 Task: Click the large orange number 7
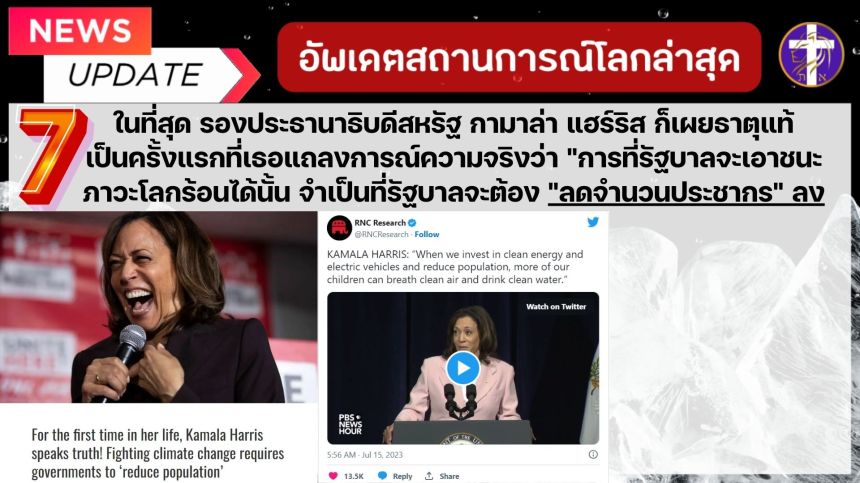[x=52, y=155]
